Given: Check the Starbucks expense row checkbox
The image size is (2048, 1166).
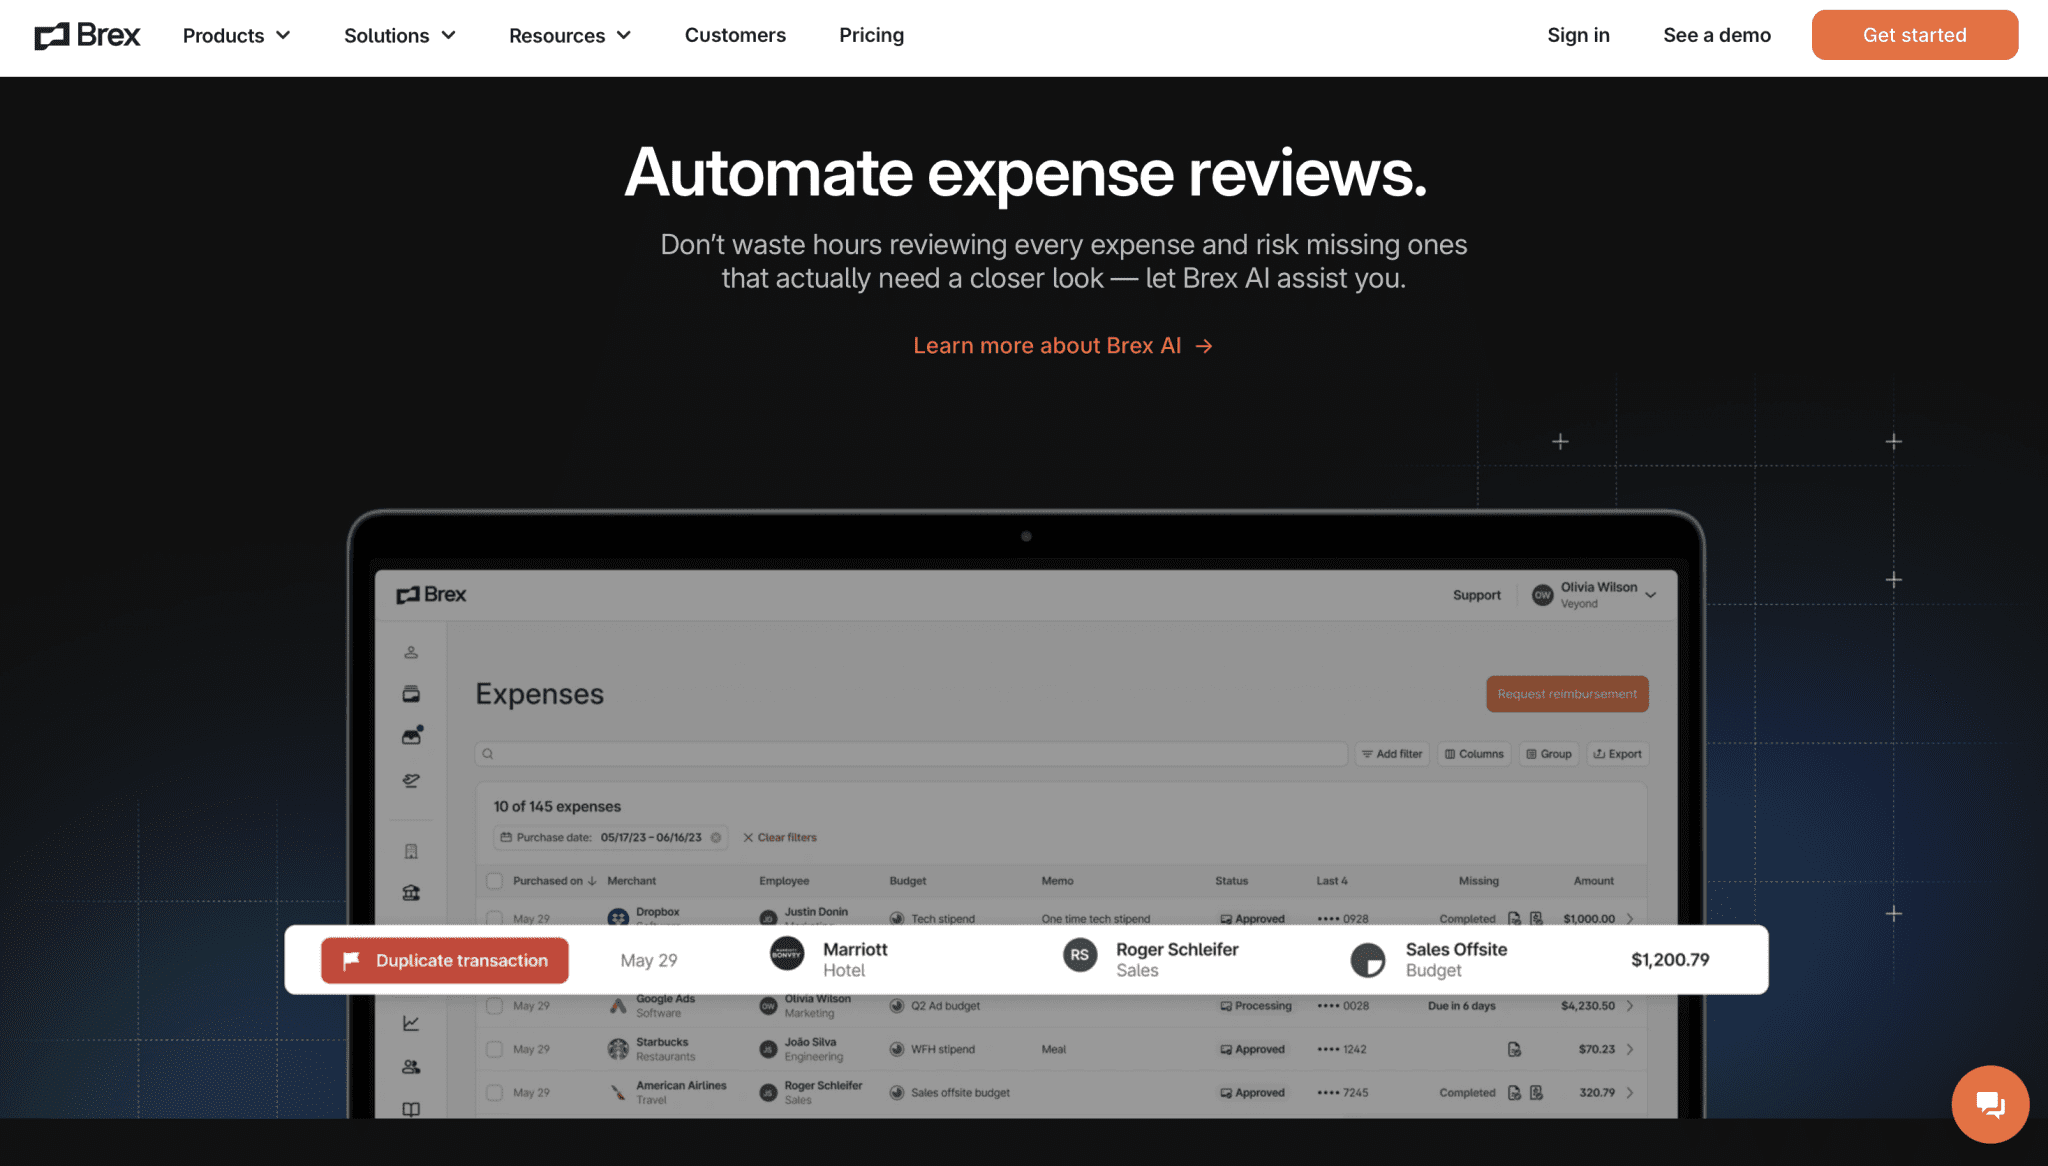Looking at the screenshot, I should pyautogui.click(x=494, y=1049).
